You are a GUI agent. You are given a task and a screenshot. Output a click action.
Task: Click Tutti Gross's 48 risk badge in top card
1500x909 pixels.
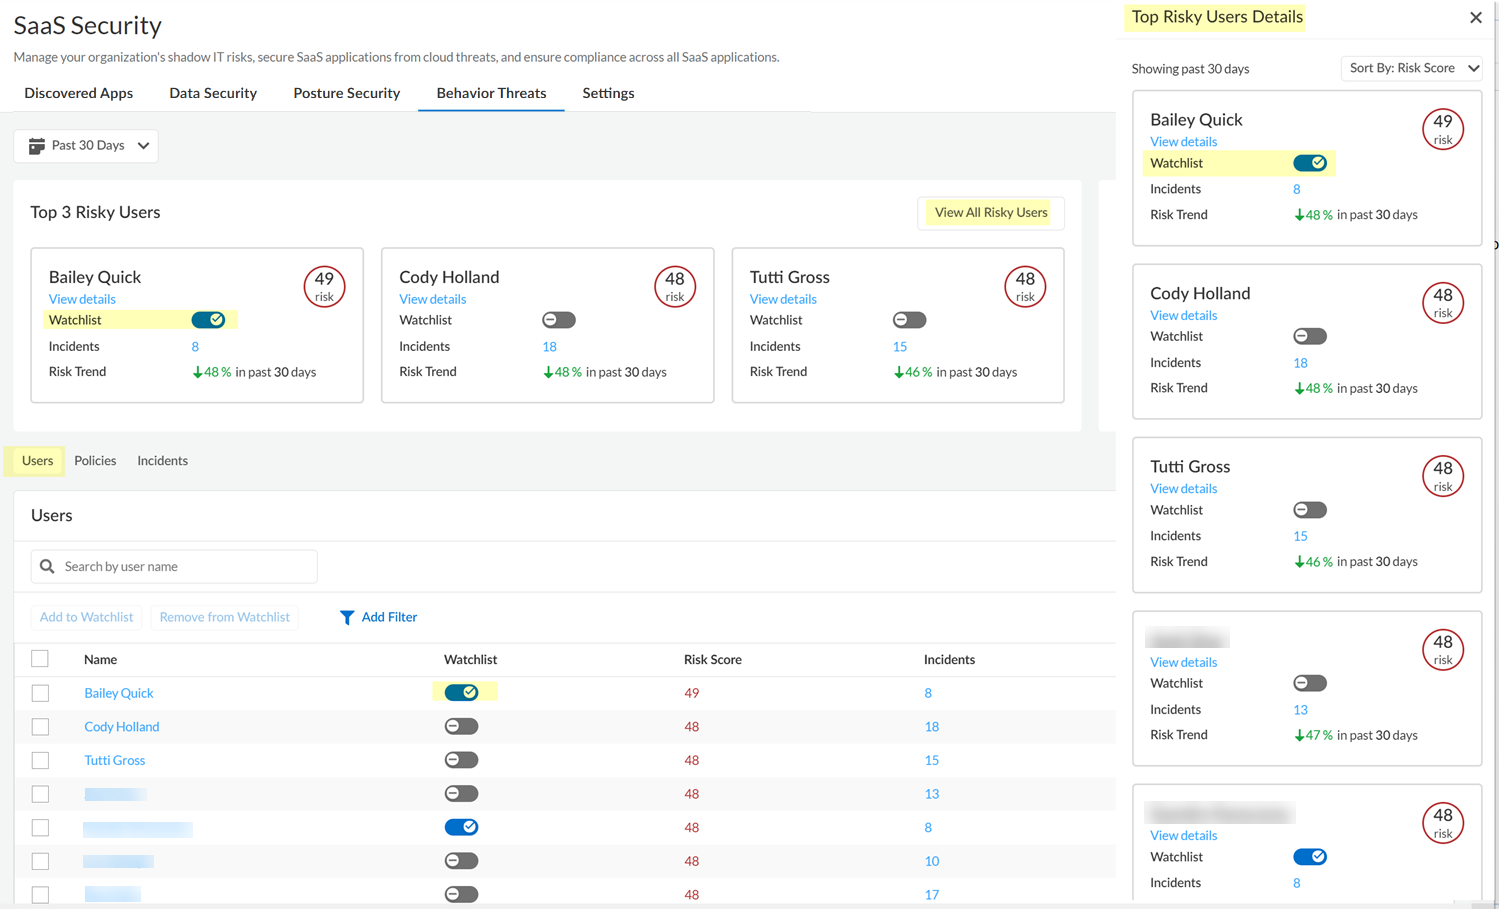1025,287
